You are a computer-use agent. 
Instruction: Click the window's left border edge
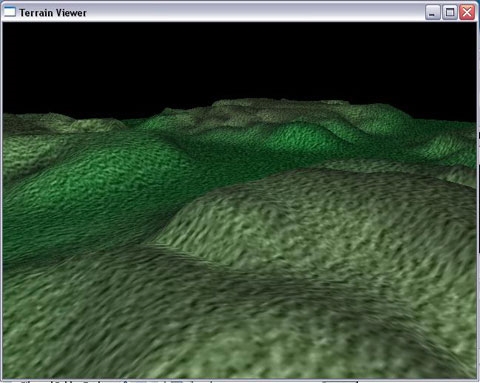point(2,200)
